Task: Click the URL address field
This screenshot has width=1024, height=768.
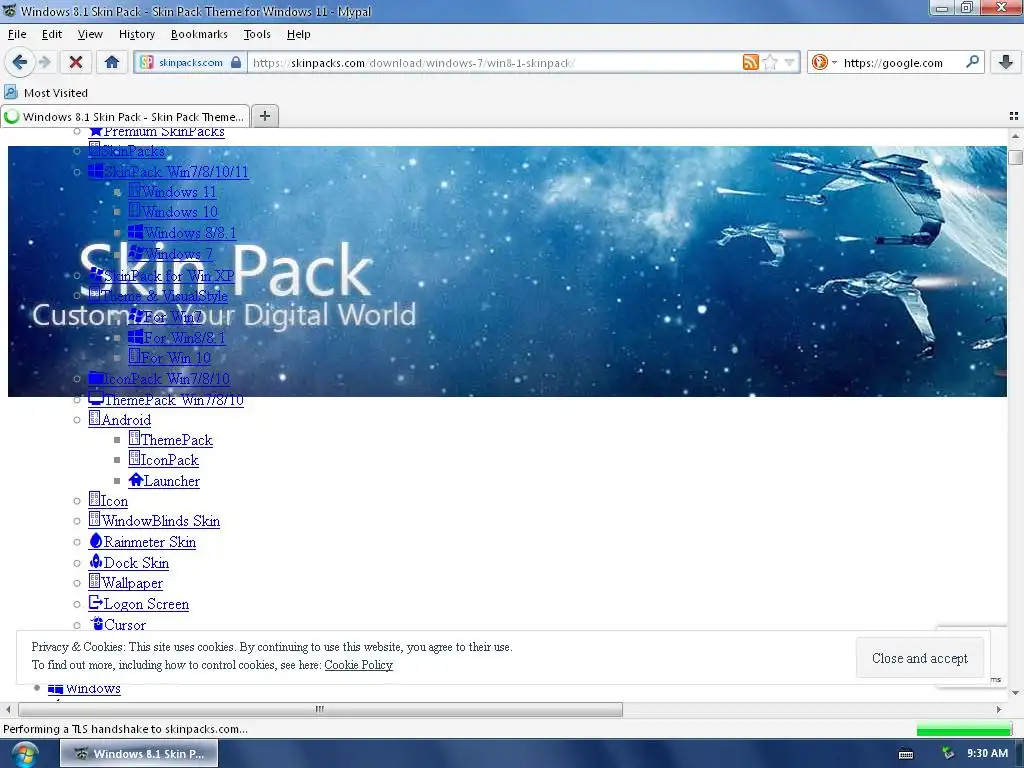Action: (493, 63)
